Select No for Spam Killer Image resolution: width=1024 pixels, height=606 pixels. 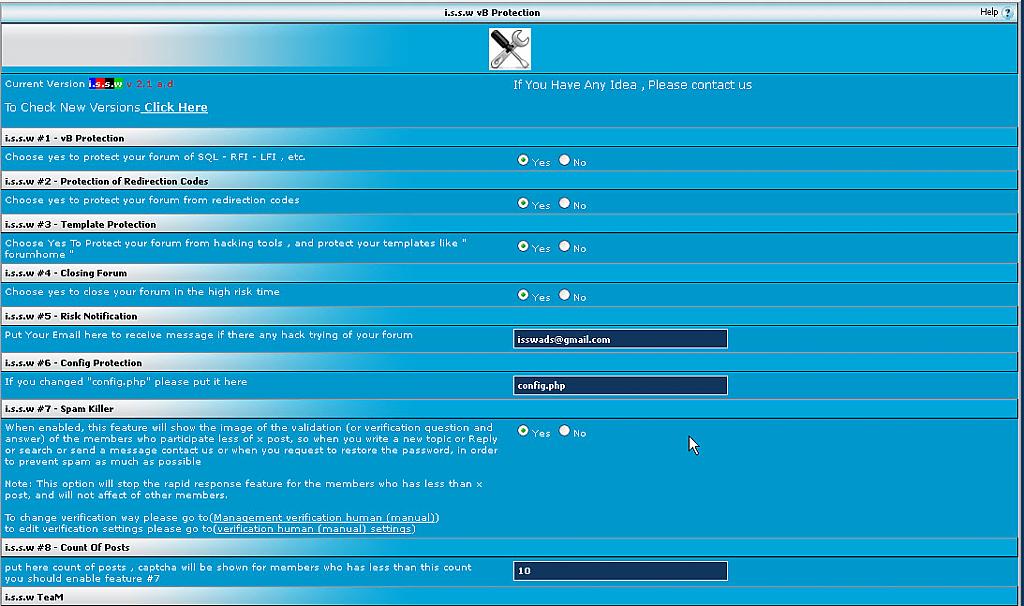click(x=565, y=431)
